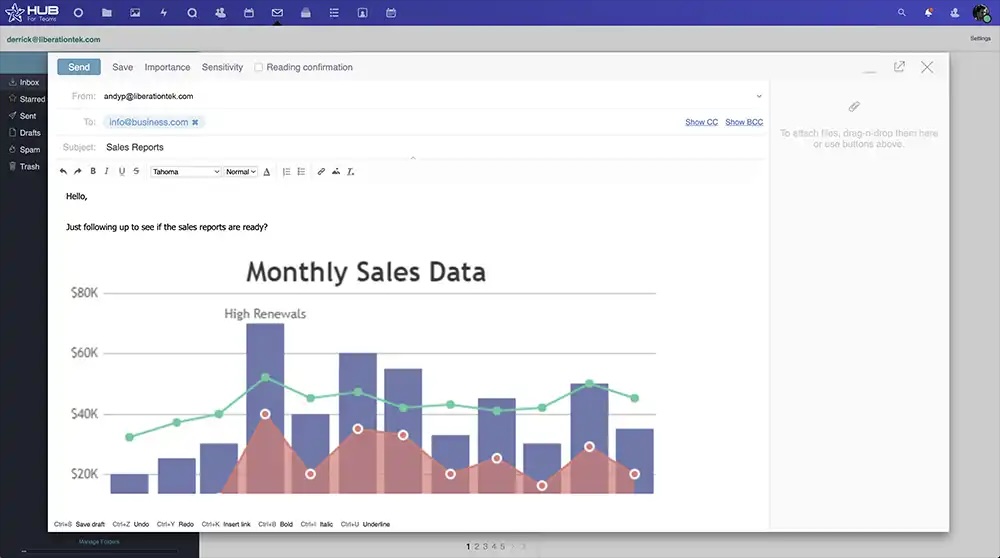Expand the From address dropdown arrow
The width and height of the screenshot is (1000, 558).
click(x=759, y=96)
